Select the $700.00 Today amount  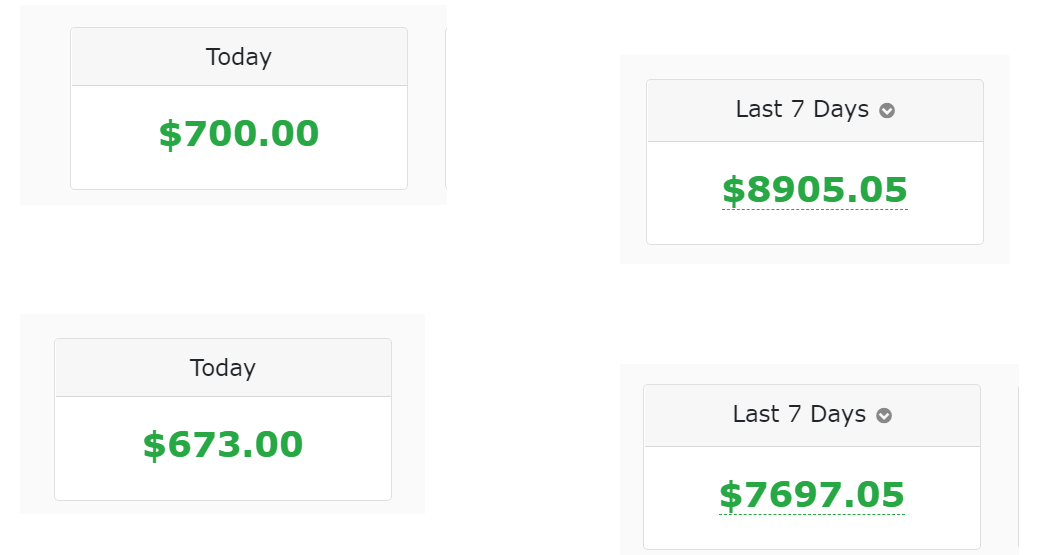coord(239,133)
